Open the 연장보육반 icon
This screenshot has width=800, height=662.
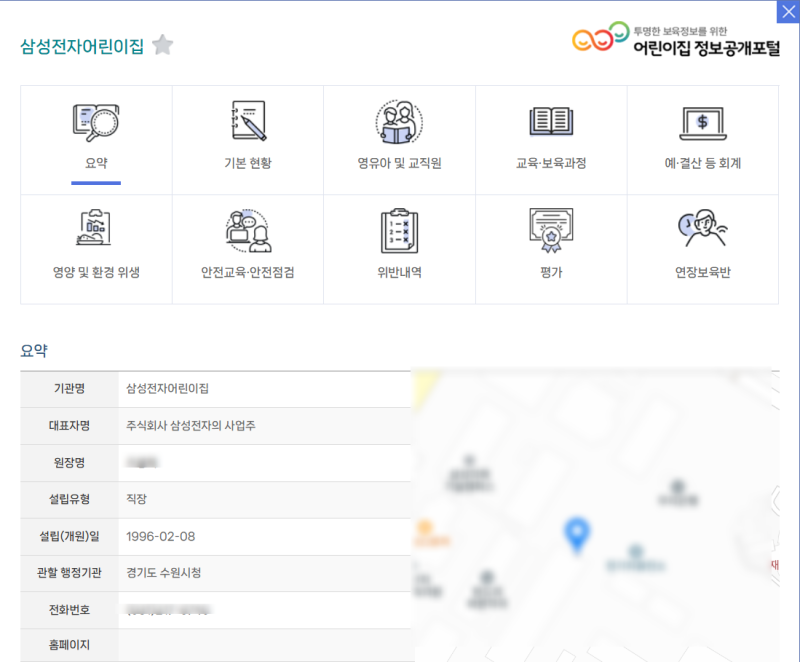[x=703, y=228]
